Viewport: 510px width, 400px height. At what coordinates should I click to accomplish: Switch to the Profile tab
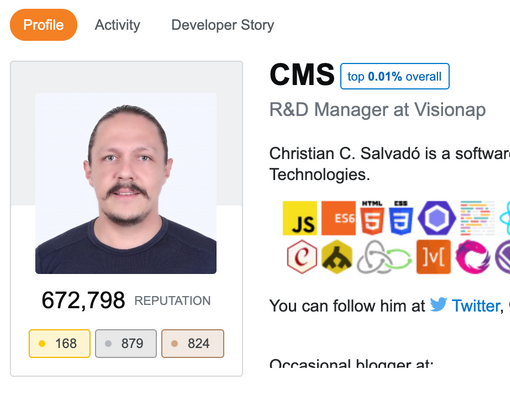[x=44, y=25]
